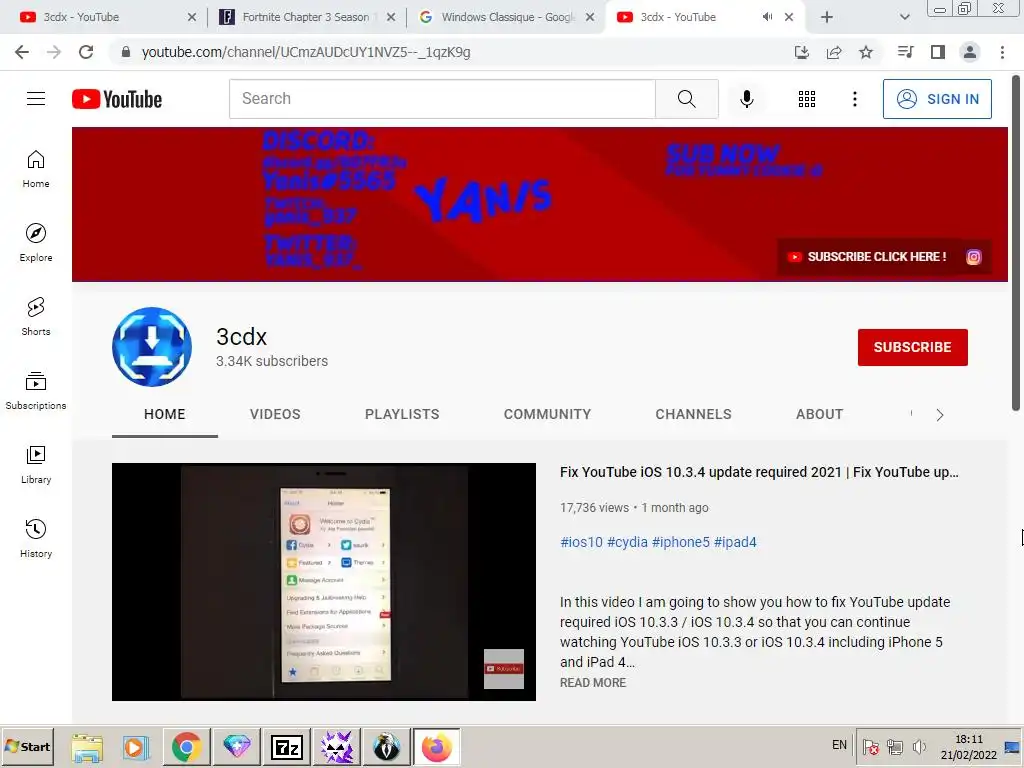
Task: Click the #ipad4 hashtag
Action: [x=735, y=542]
